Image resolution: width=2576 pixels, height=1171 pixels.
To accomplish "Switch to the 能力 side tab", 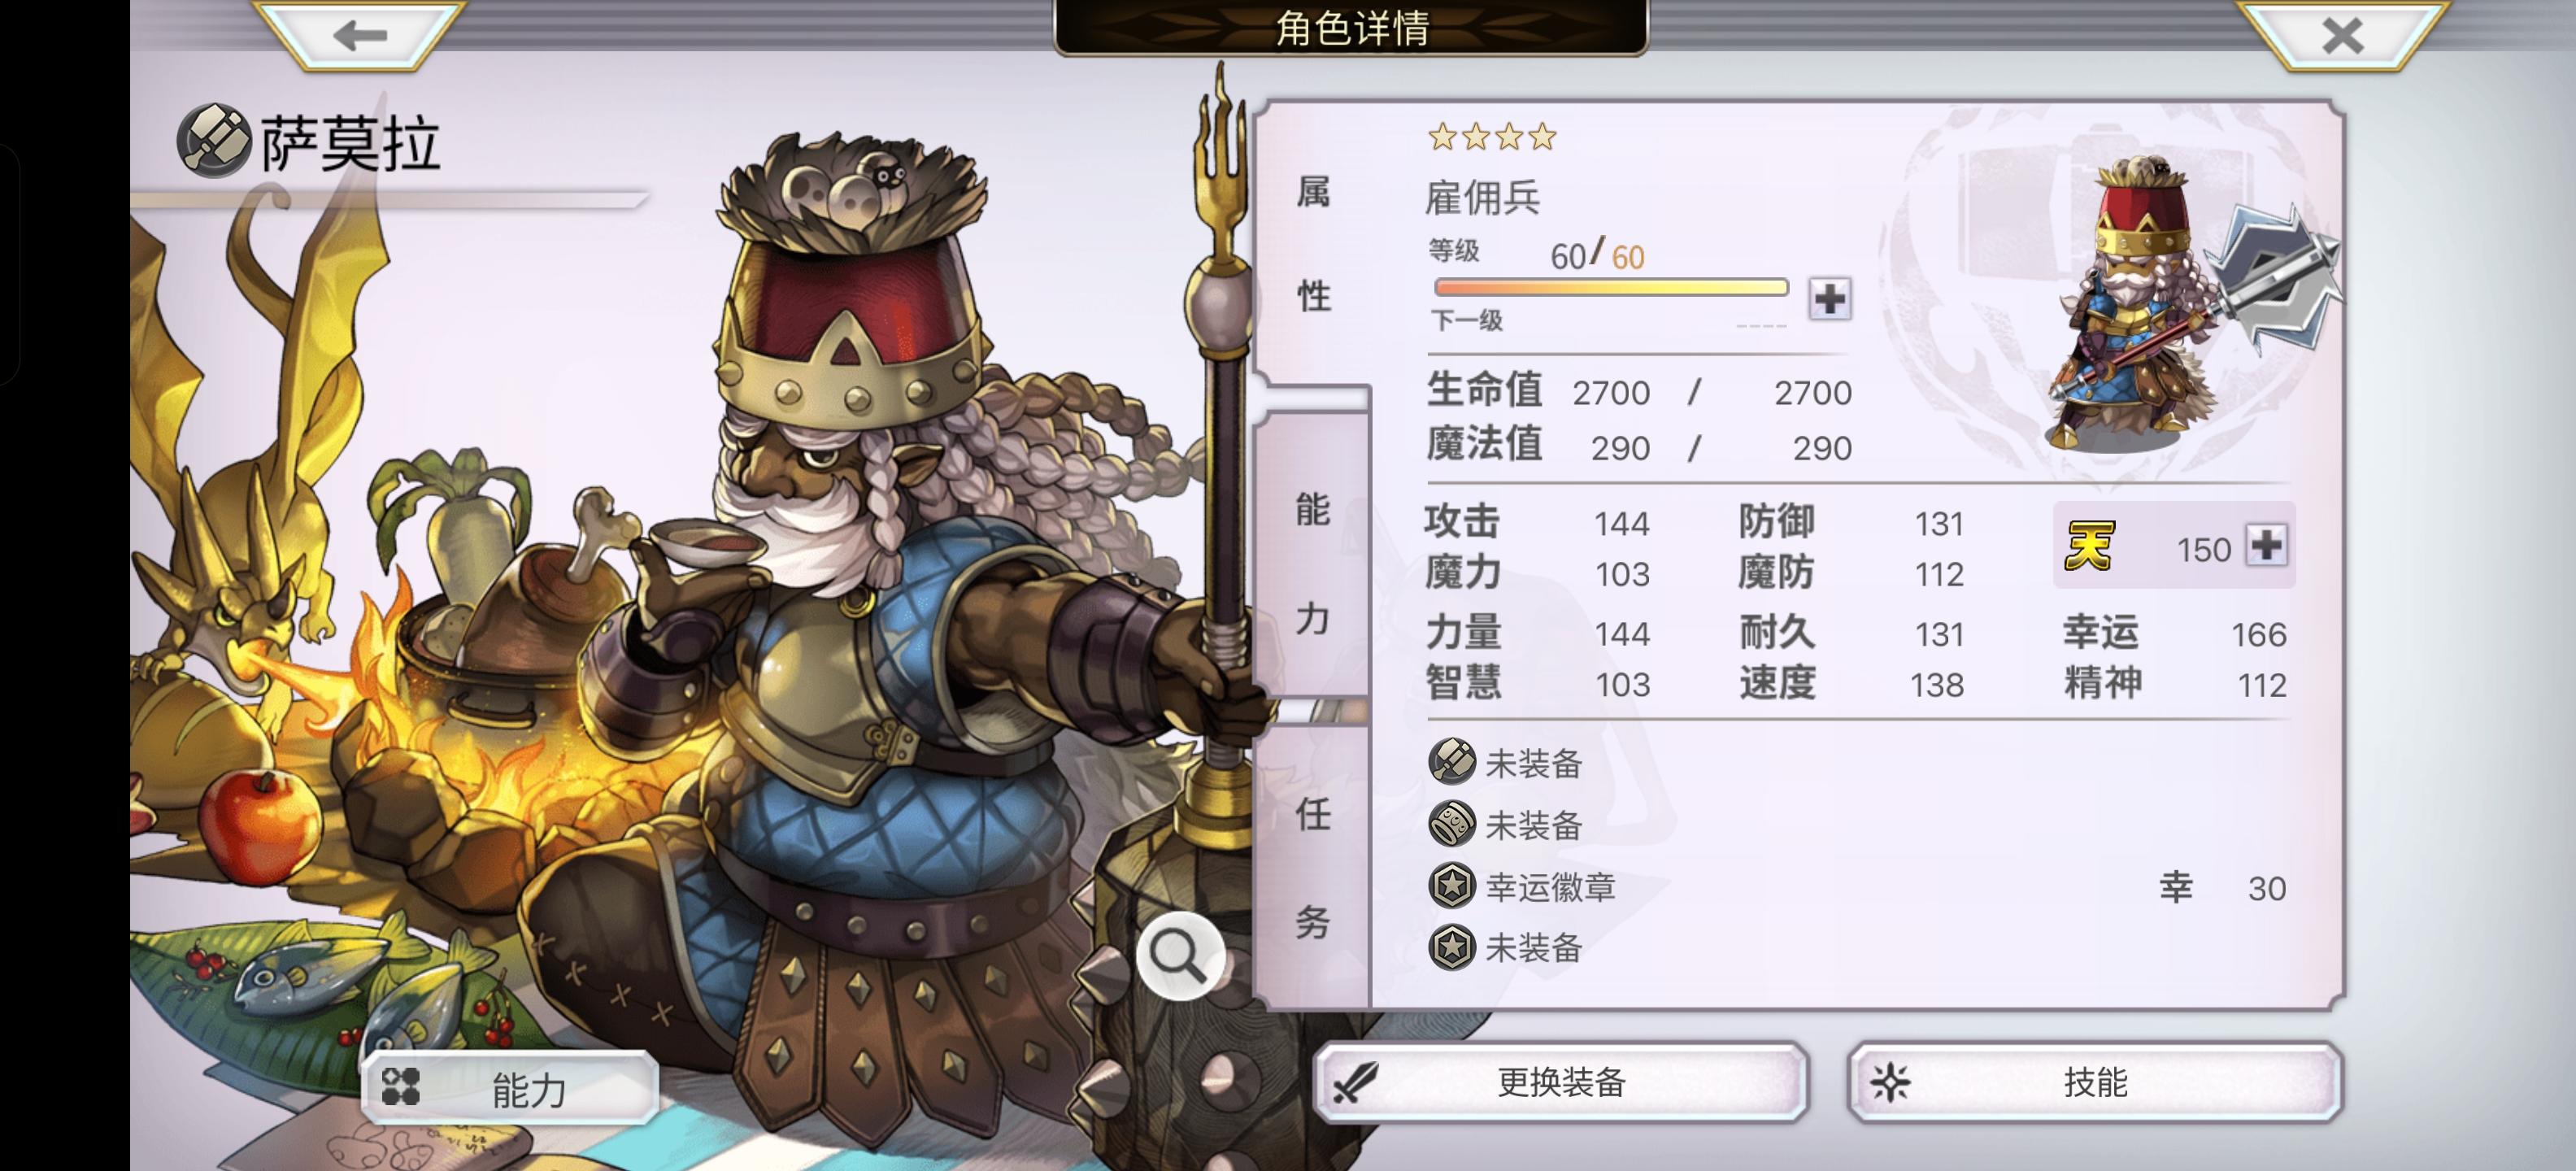I will (1313, 563).
